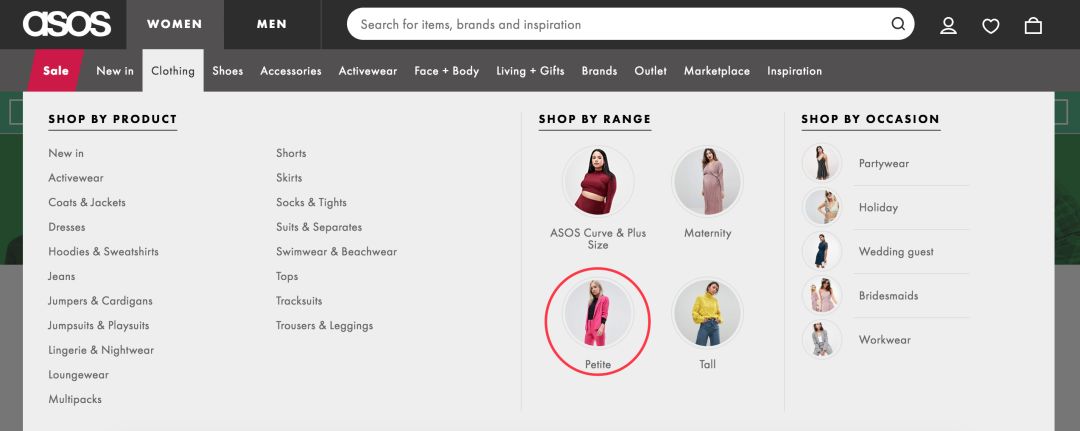Go to Coats & Jackets

tap(87, 202)
